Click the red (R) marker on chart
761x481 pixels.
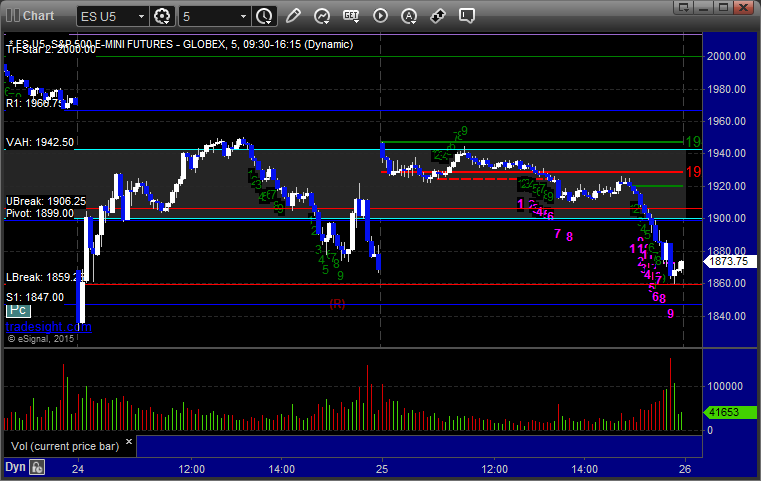tap(337, 304)
